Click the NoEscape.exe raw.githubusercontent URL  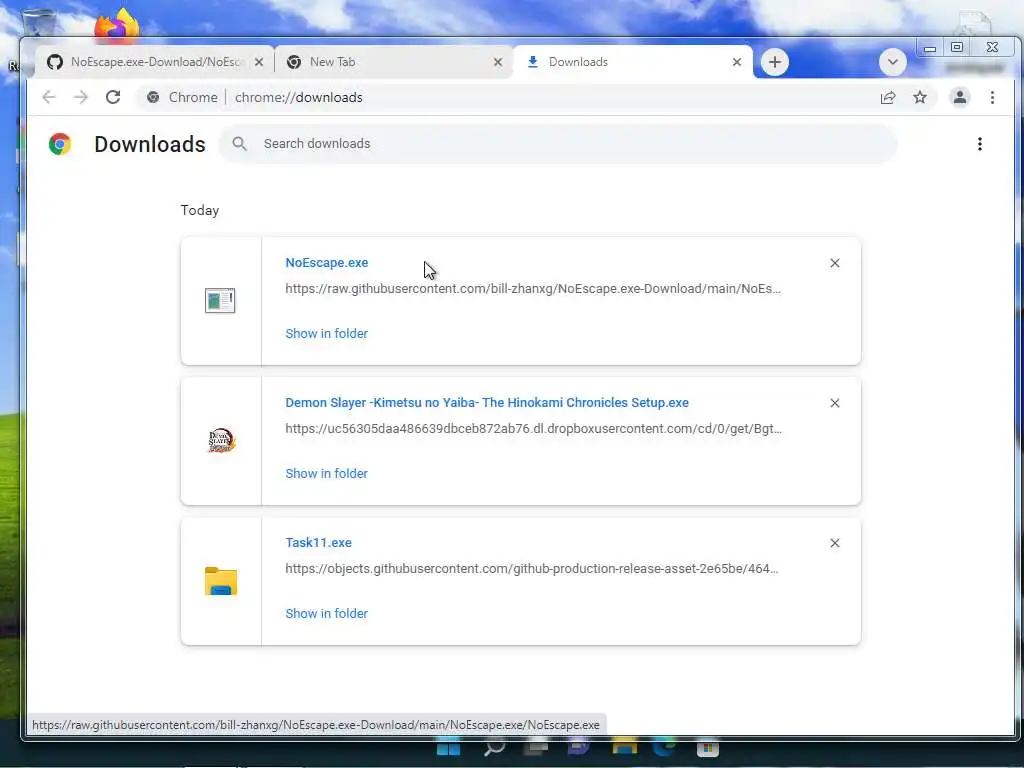pos(533,289)
